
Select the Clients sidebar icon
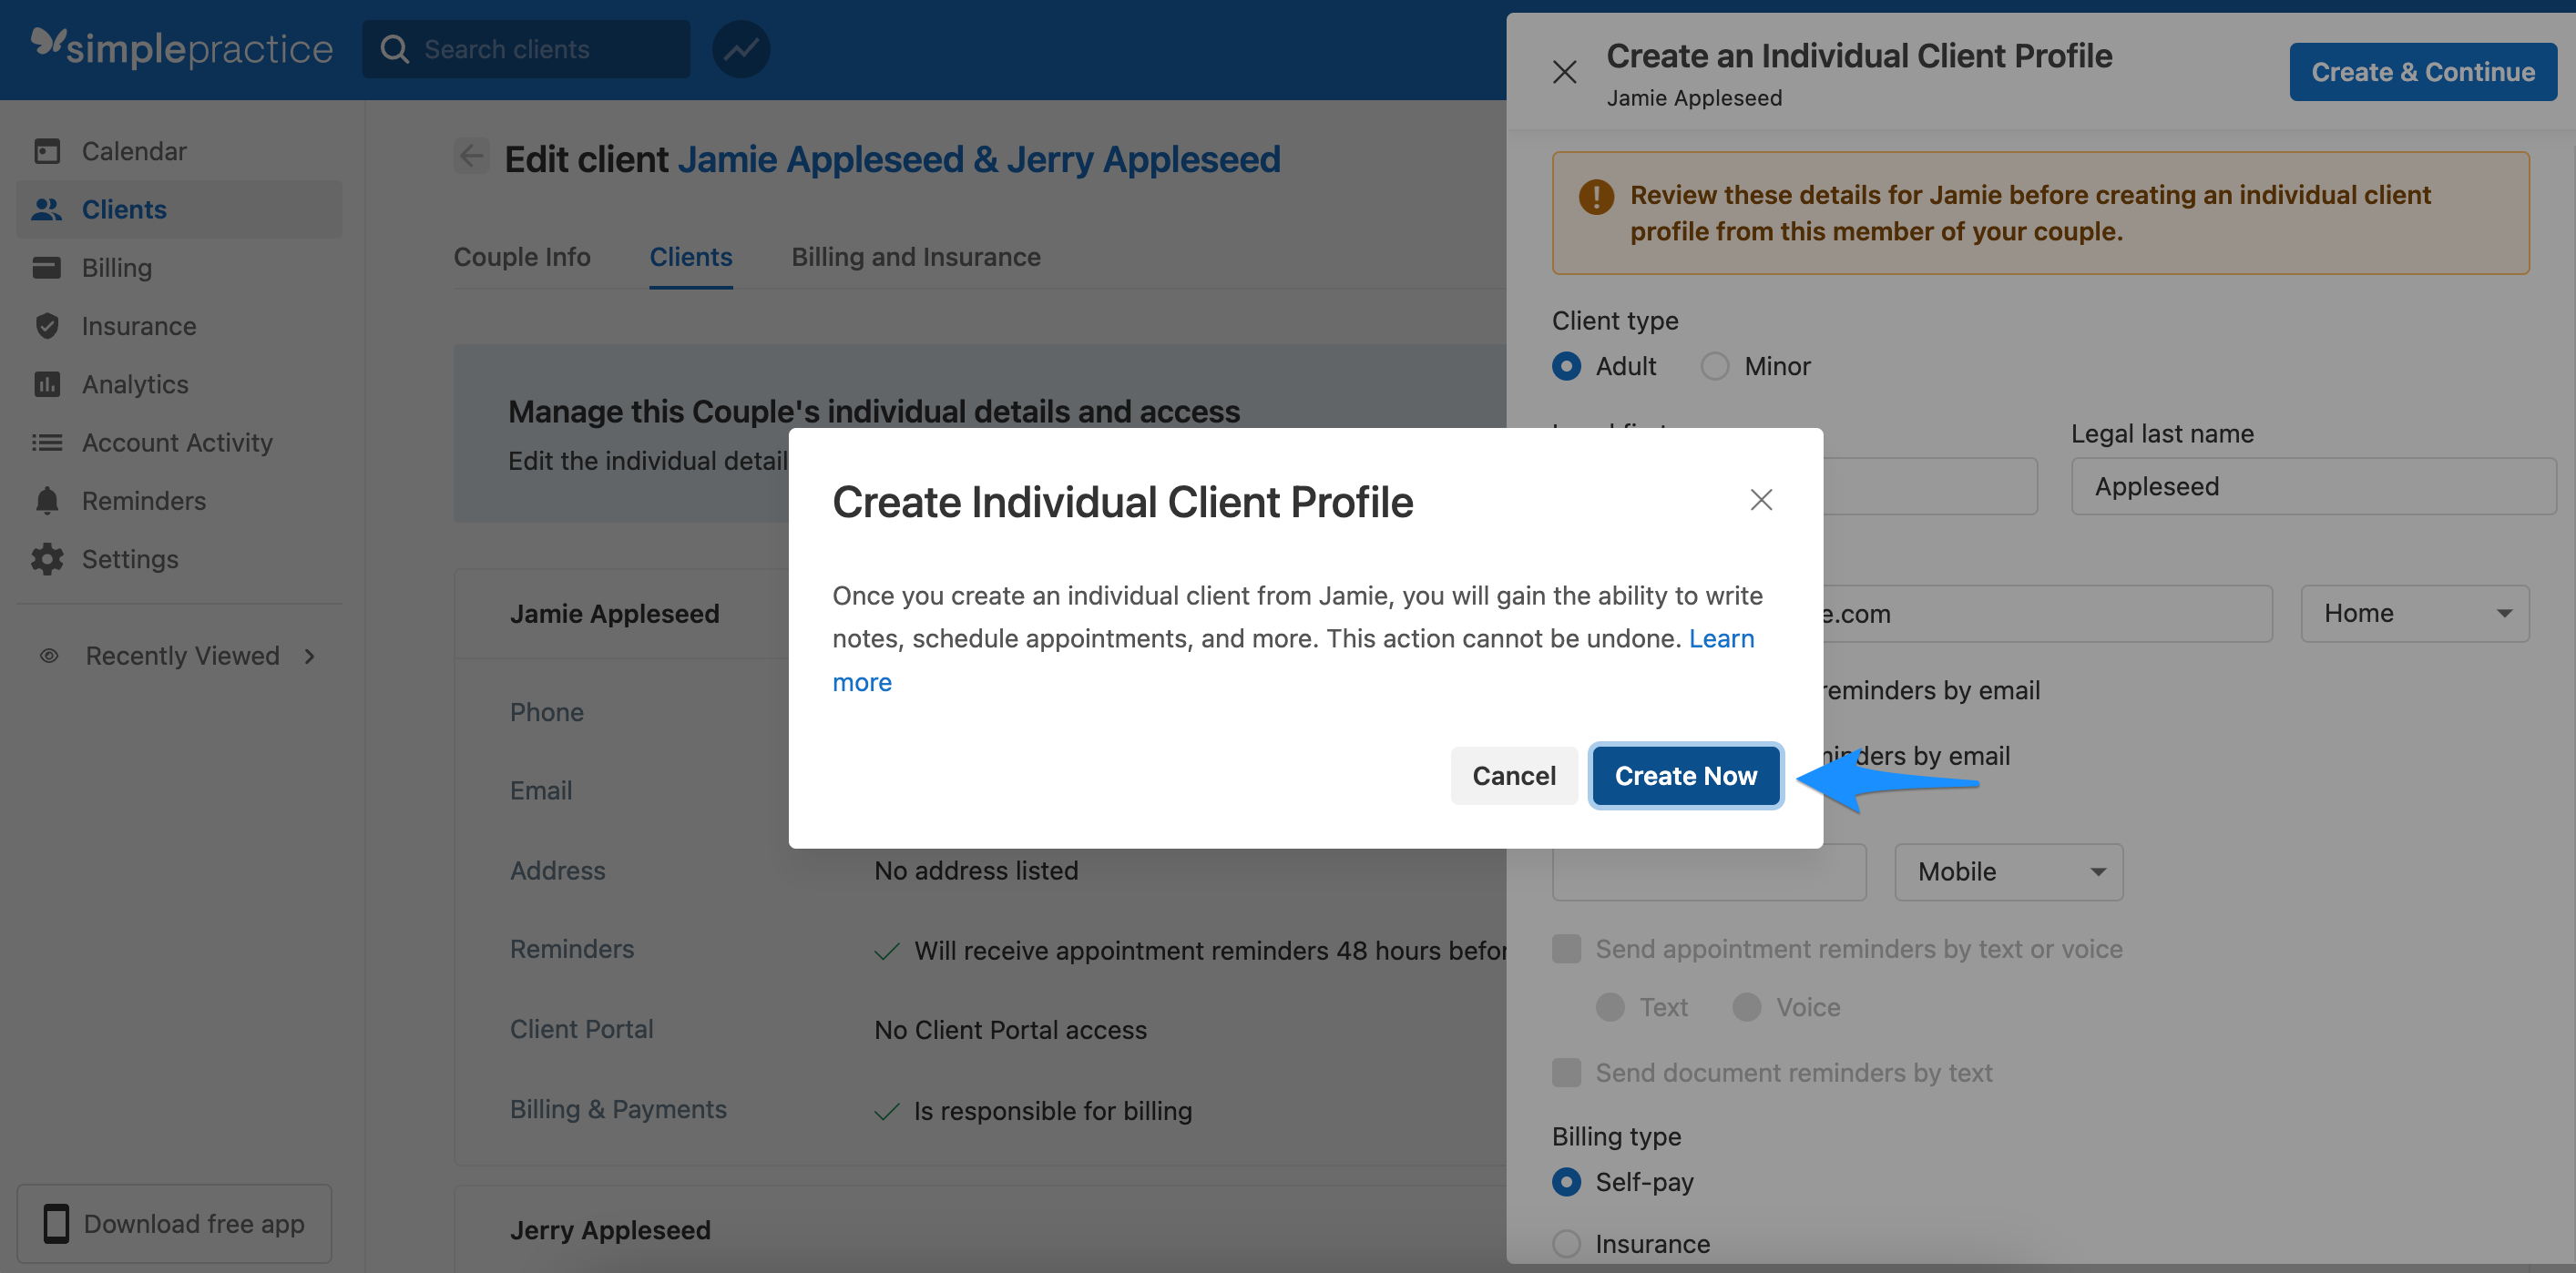pos(48,209)
